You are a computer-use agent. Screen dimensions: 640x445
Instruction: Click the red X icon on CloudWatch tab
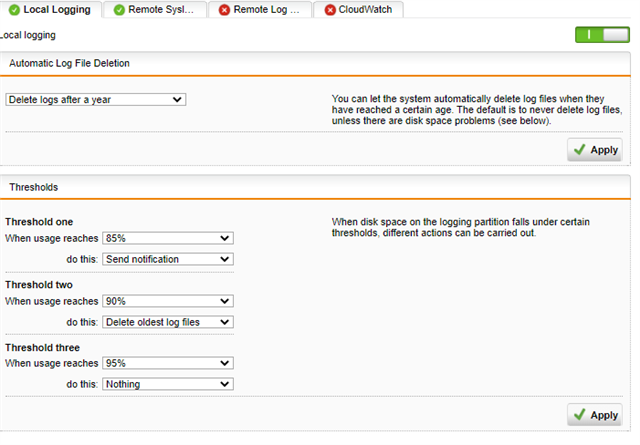pyautogui.click(x=330, y=10)
